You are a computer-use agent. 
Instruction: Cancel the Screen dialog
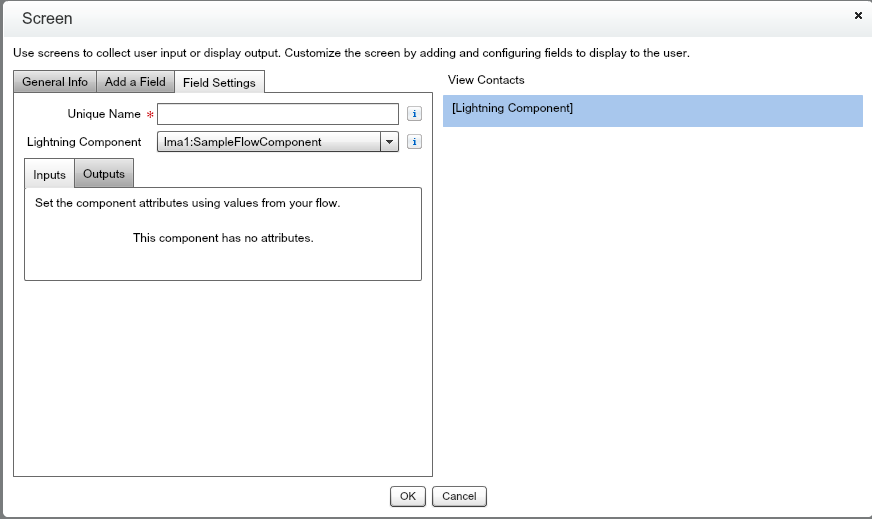459,496
